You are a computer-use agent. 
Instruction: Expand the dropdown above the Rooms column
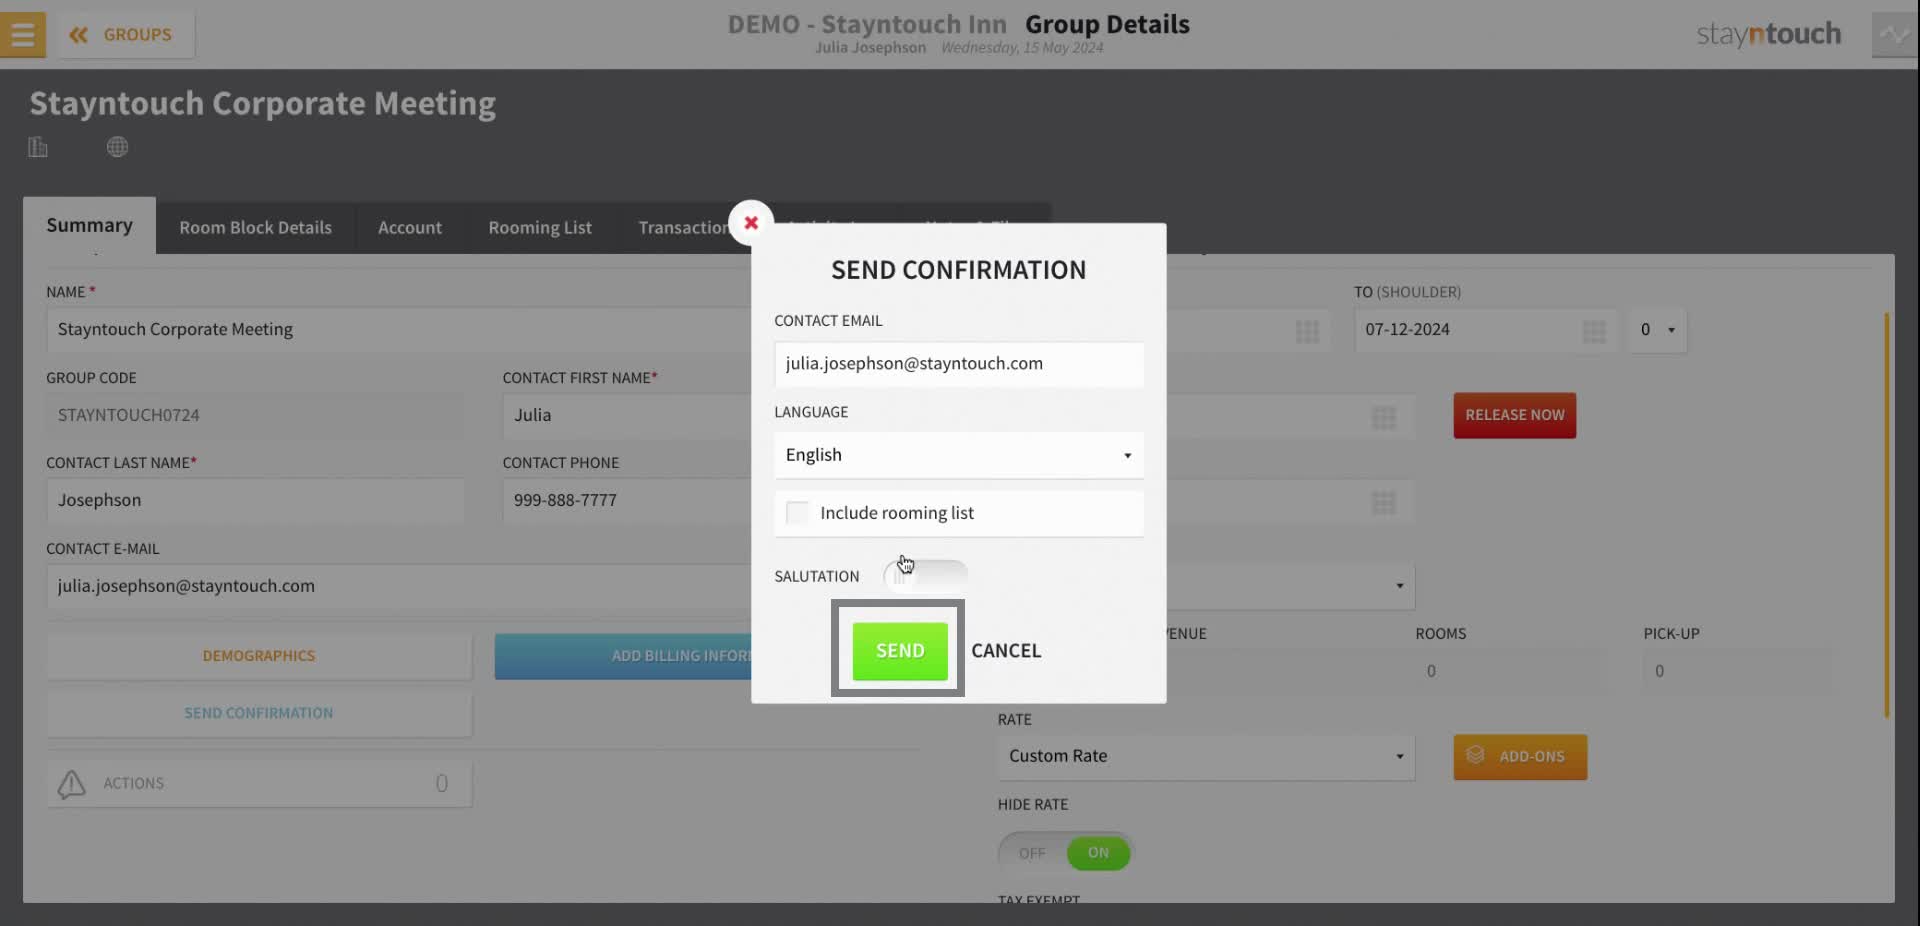point(1290,586)
